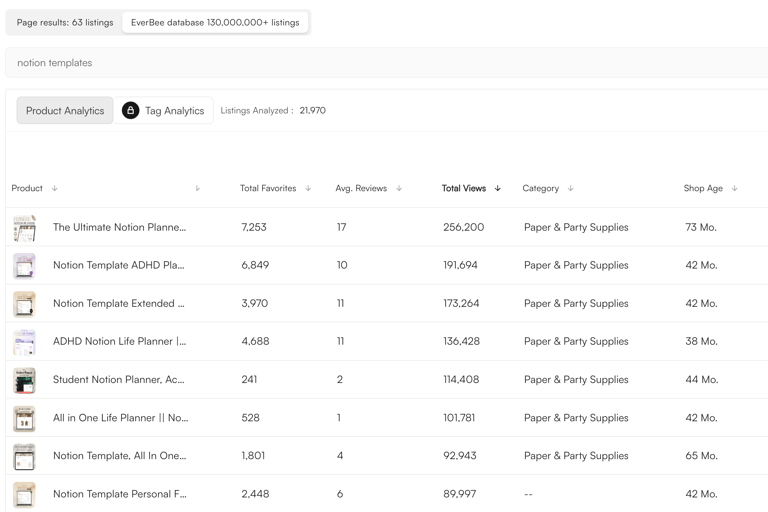The image size is (768, 512).
Task: Click the 44 Mo. shop age
Action: point(702,379)
